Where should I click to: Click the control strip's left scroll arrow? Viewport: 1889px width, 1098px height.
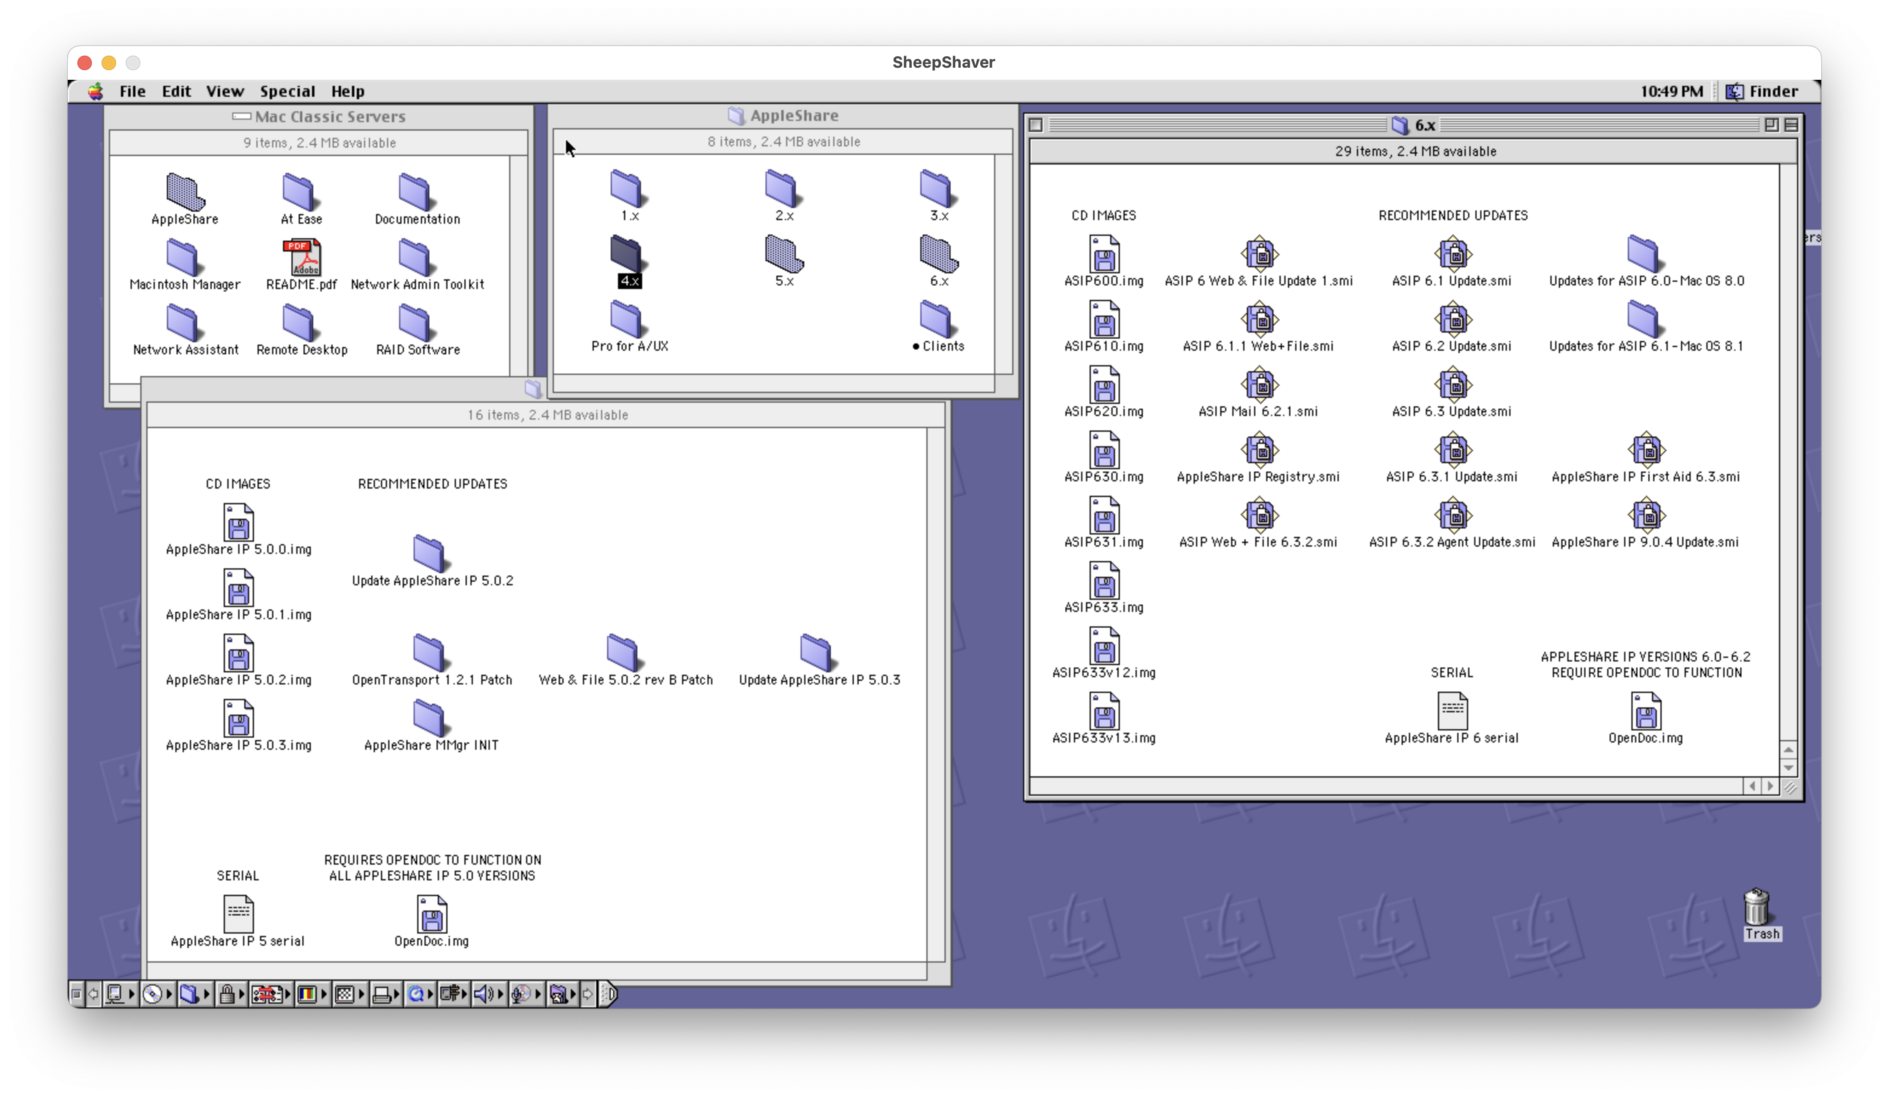(x=93, y=994)
